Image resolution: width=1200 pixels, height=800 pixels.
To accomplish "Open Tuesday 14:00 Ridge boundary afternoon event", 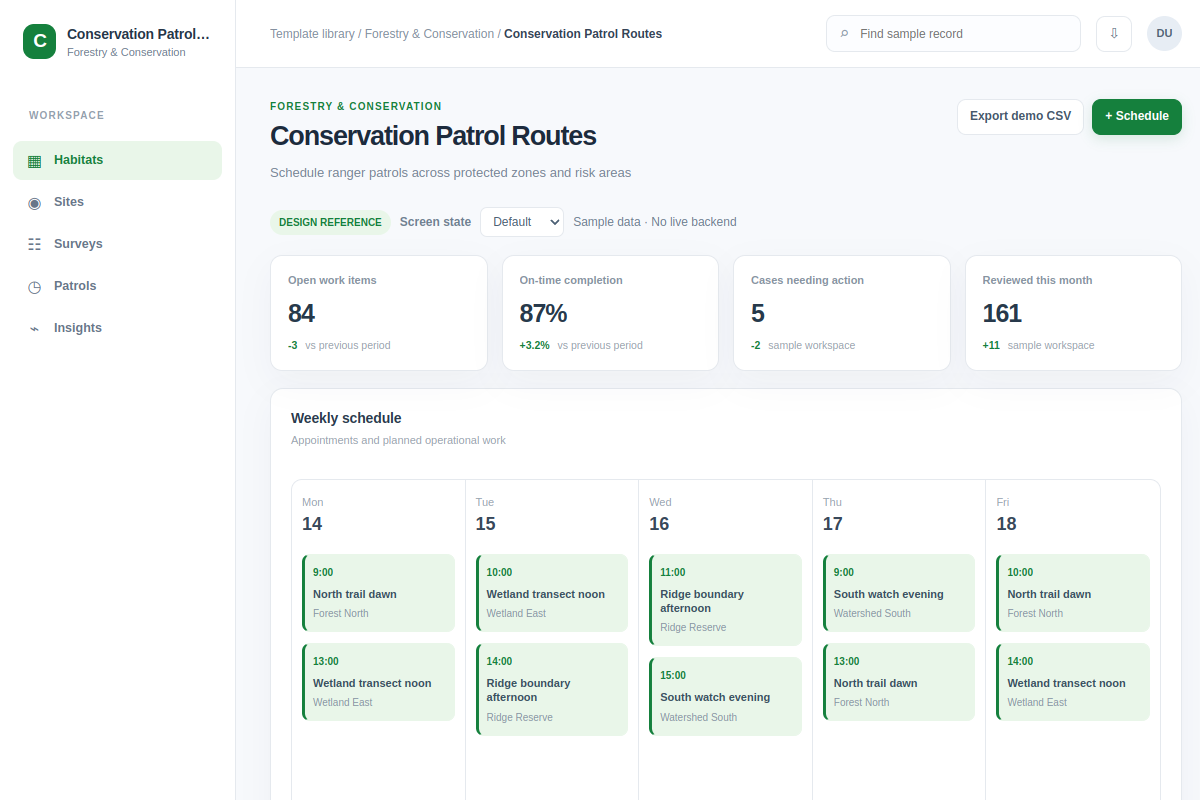I will click(x=552, y=689).
